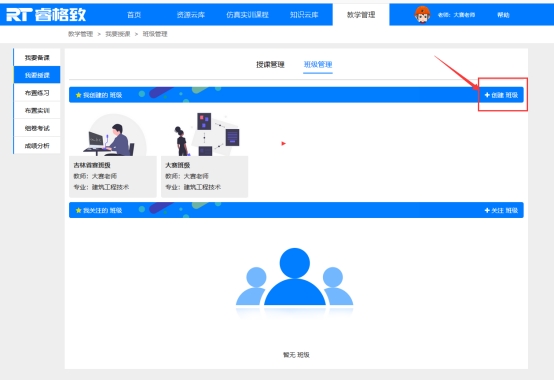This screenshot has height=380, width=554.
Task: Click the star icon beside 我关注的班级
Action: pos(78,210)
